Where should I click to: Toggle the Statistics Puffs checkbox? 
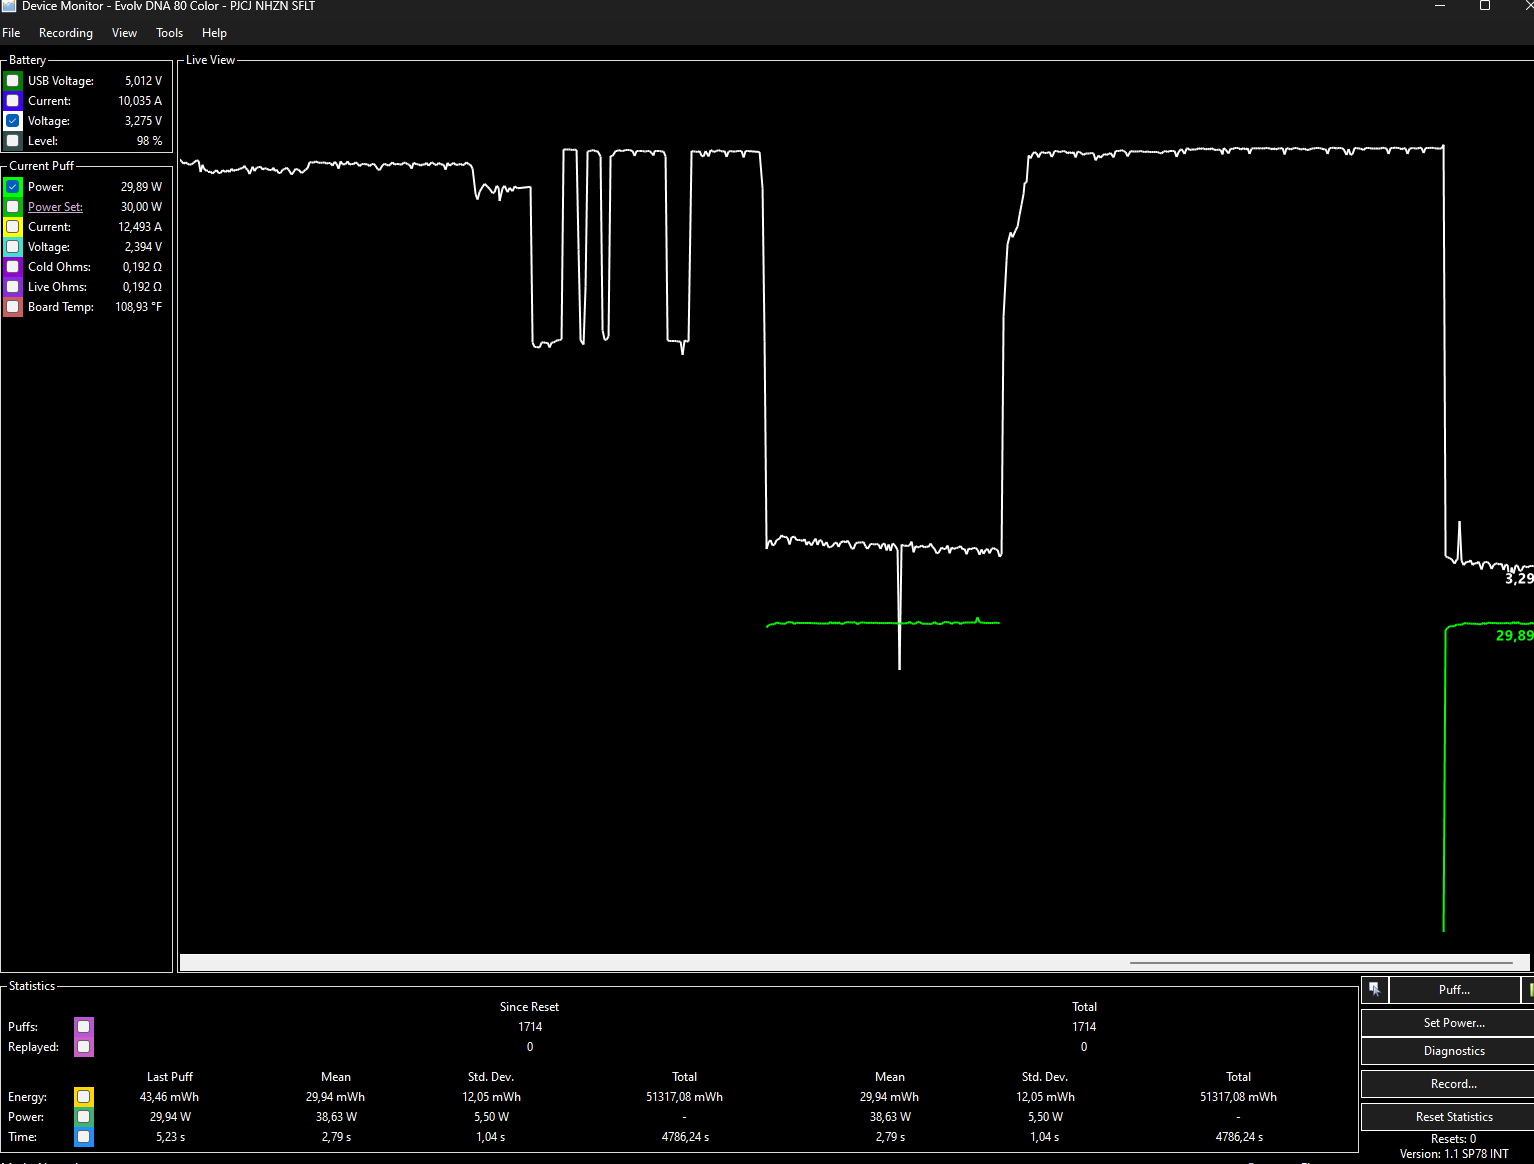[84, 1027]
